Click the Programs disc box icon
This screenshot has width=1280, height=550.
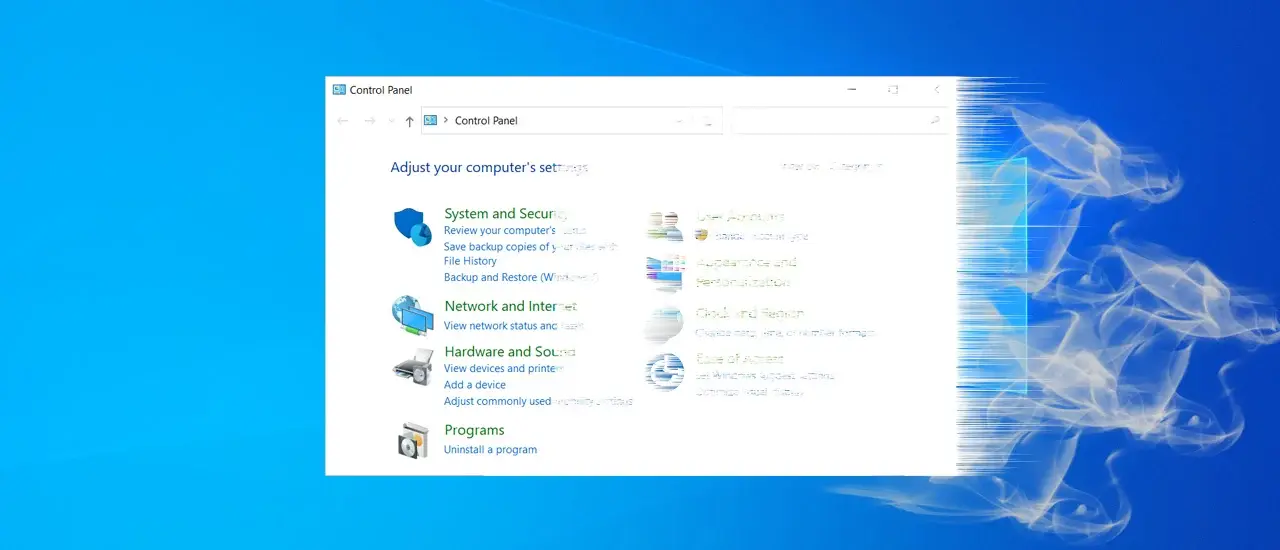[x=412, y=440]
